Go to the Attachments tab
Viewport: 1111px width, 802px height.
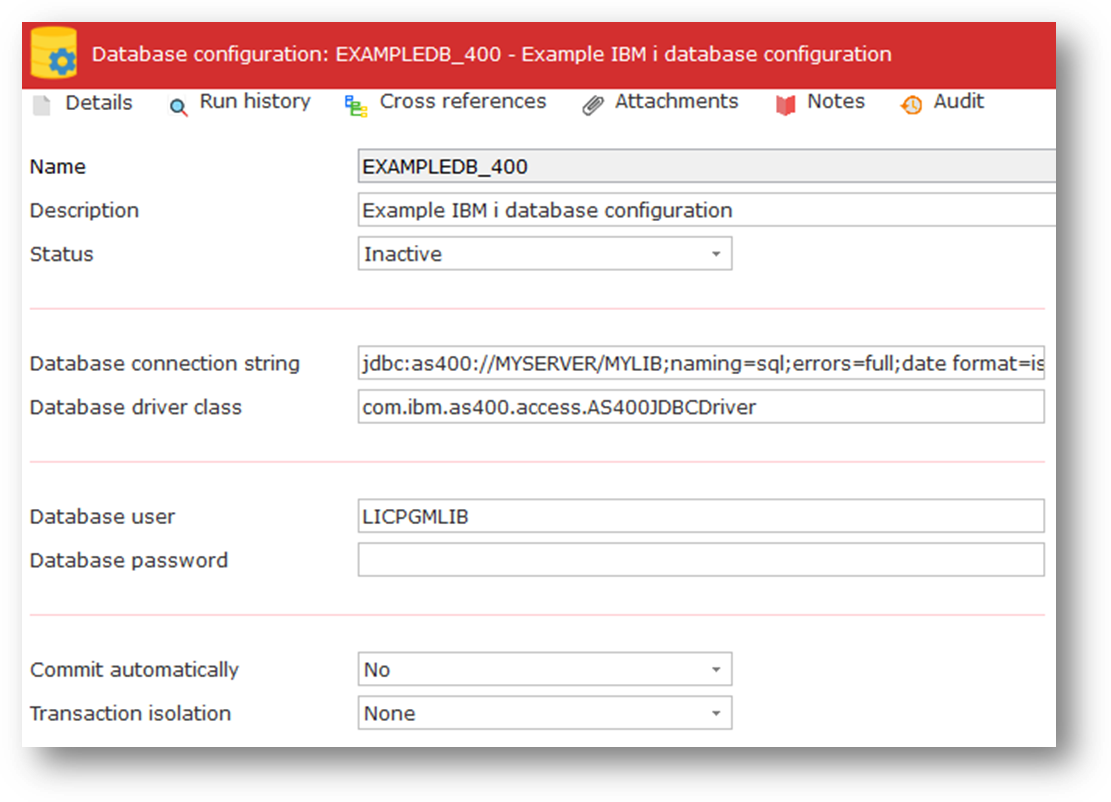click(676, 102)
